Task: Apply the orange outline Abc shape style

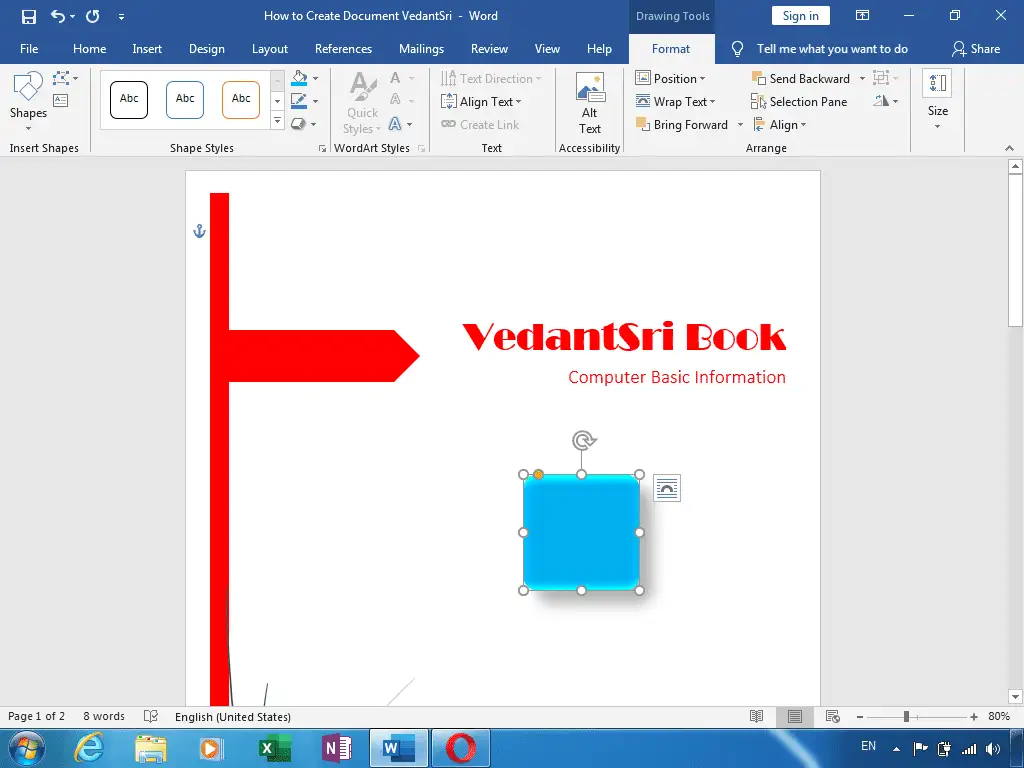Action: coord(241,99)
